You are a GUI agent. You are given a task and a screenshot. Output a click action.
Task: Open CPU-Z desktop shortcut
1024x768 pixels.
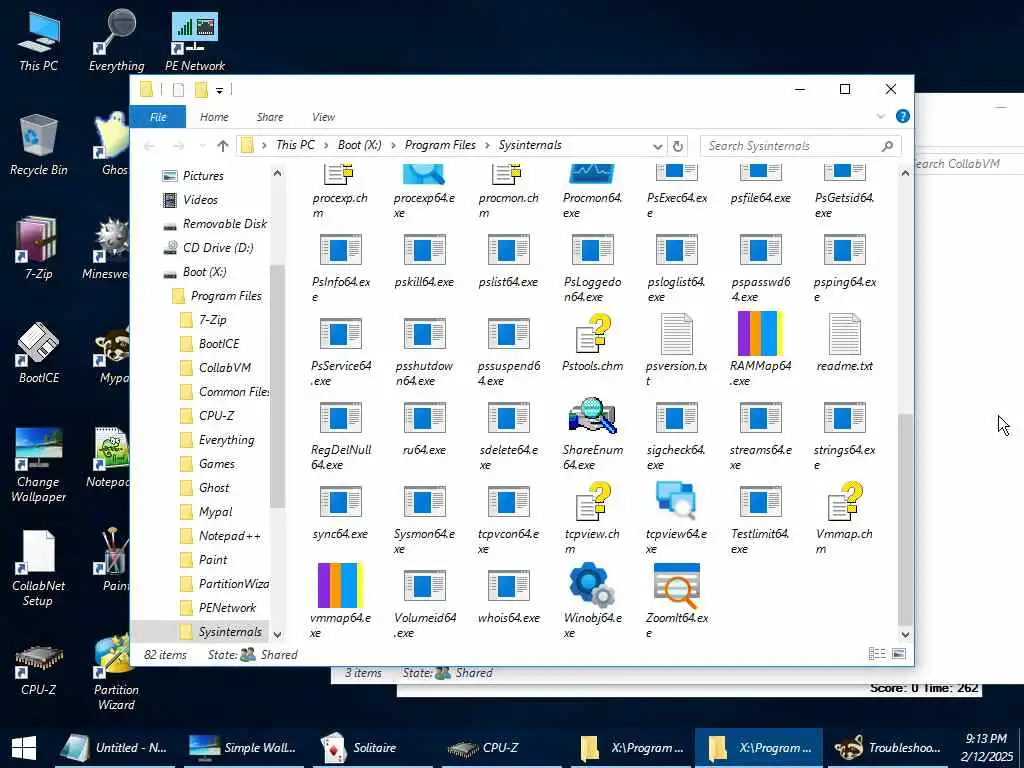38,661
